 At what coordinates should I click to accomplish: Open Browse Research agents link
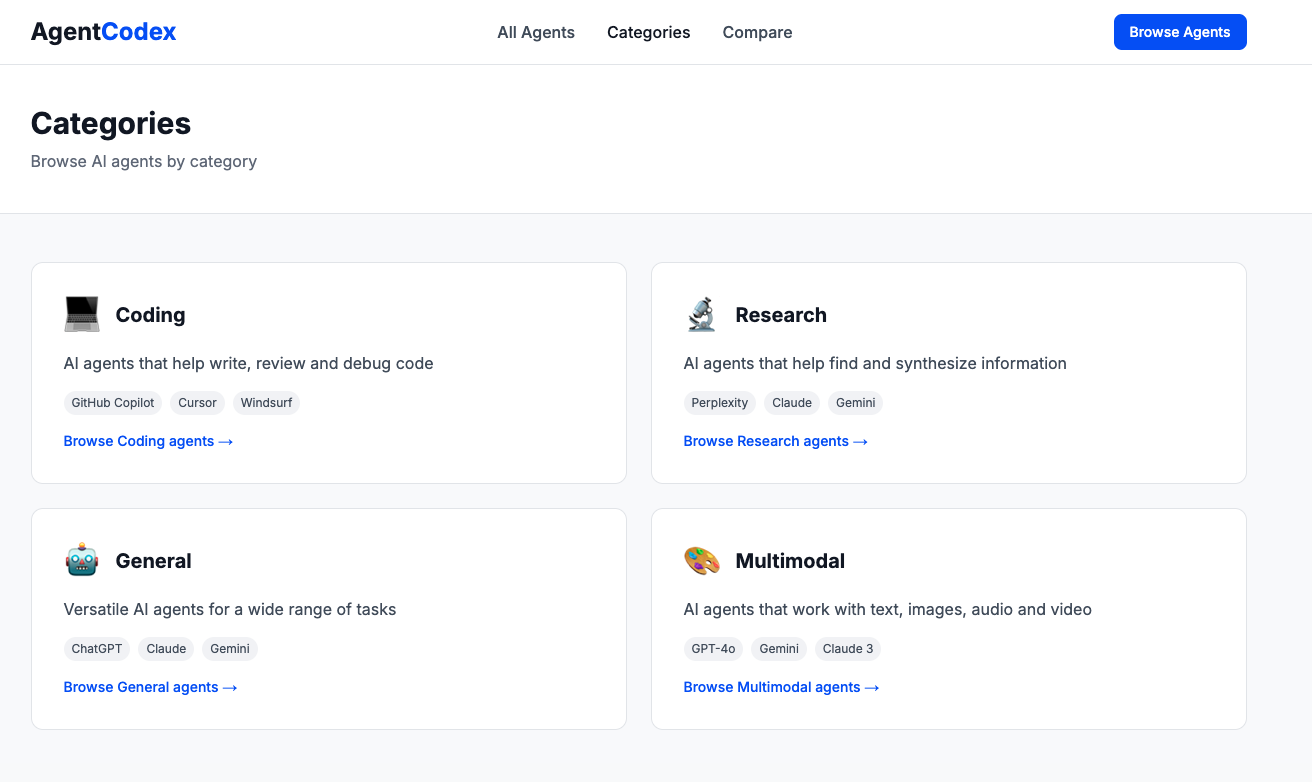[x=775, y=440]
